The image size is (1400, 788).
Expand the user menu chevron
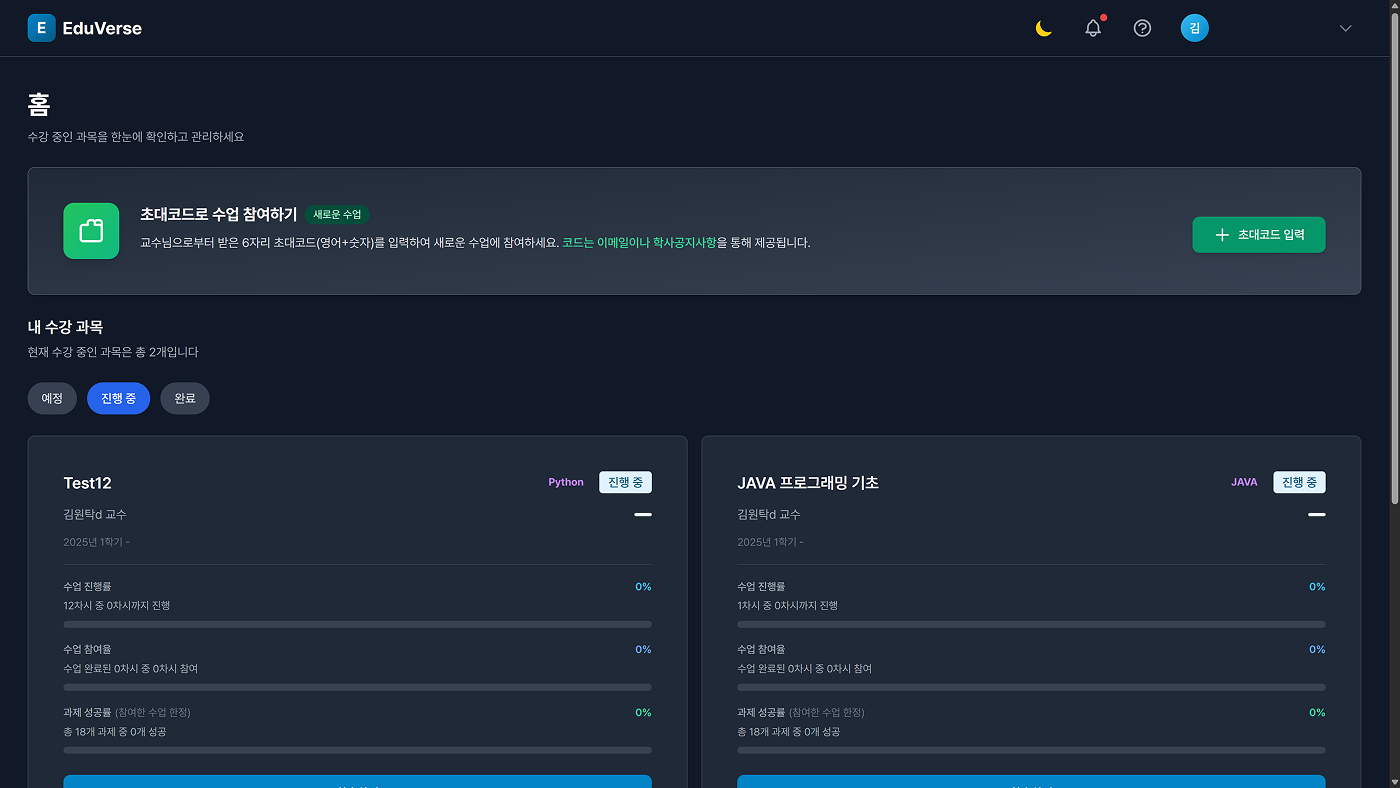(1345, 28)
